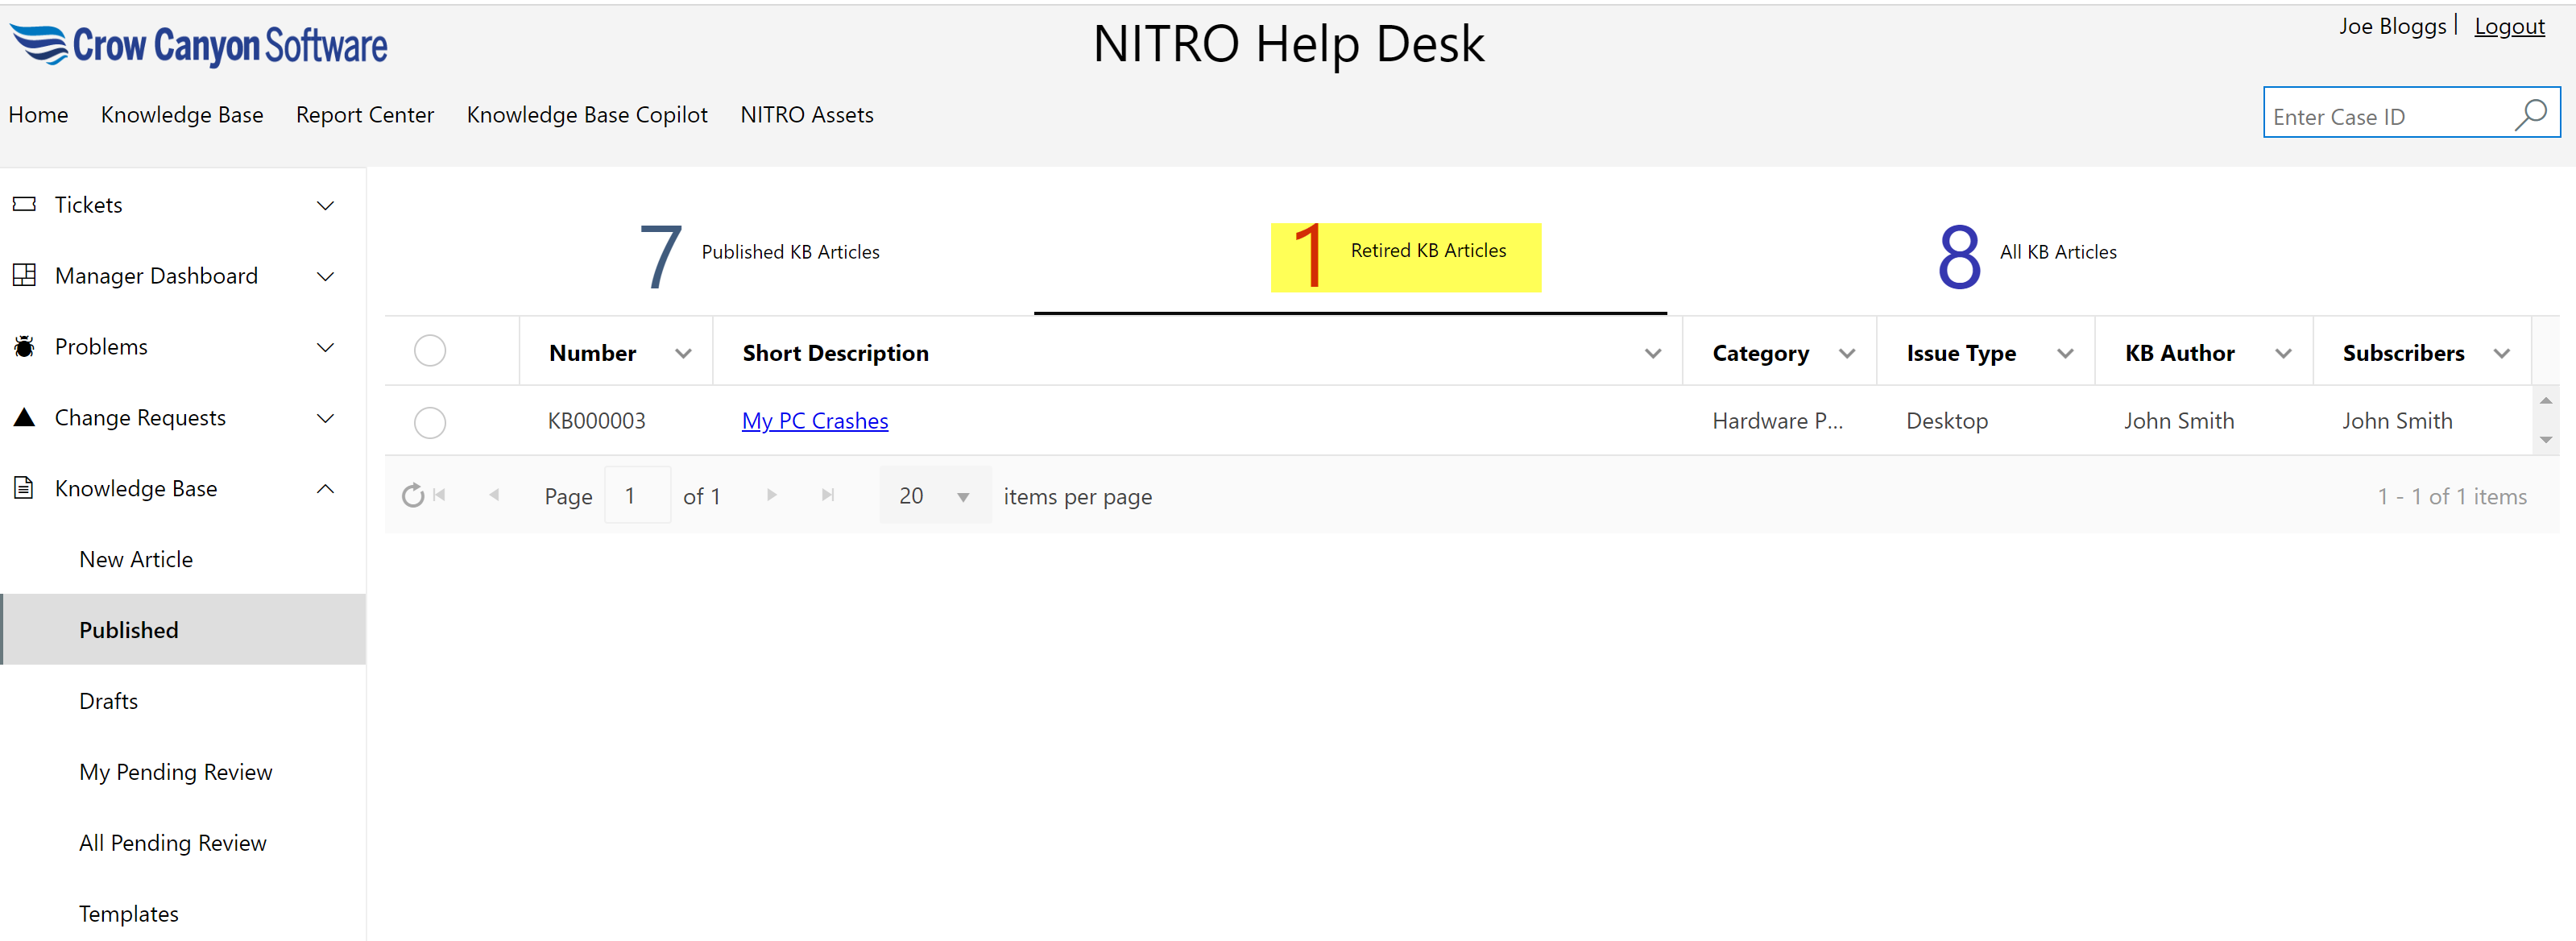The height and width of the screenshot is (941, 2576).
Task: Go to previous page of grid
Action: tap(494, 495)
